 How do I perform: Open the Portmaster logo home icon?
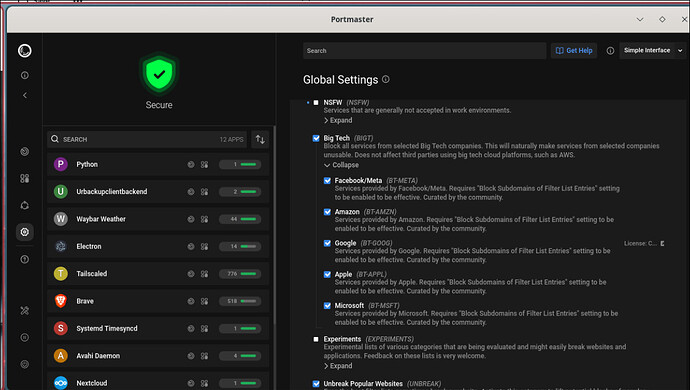click(x=25, y=51)
